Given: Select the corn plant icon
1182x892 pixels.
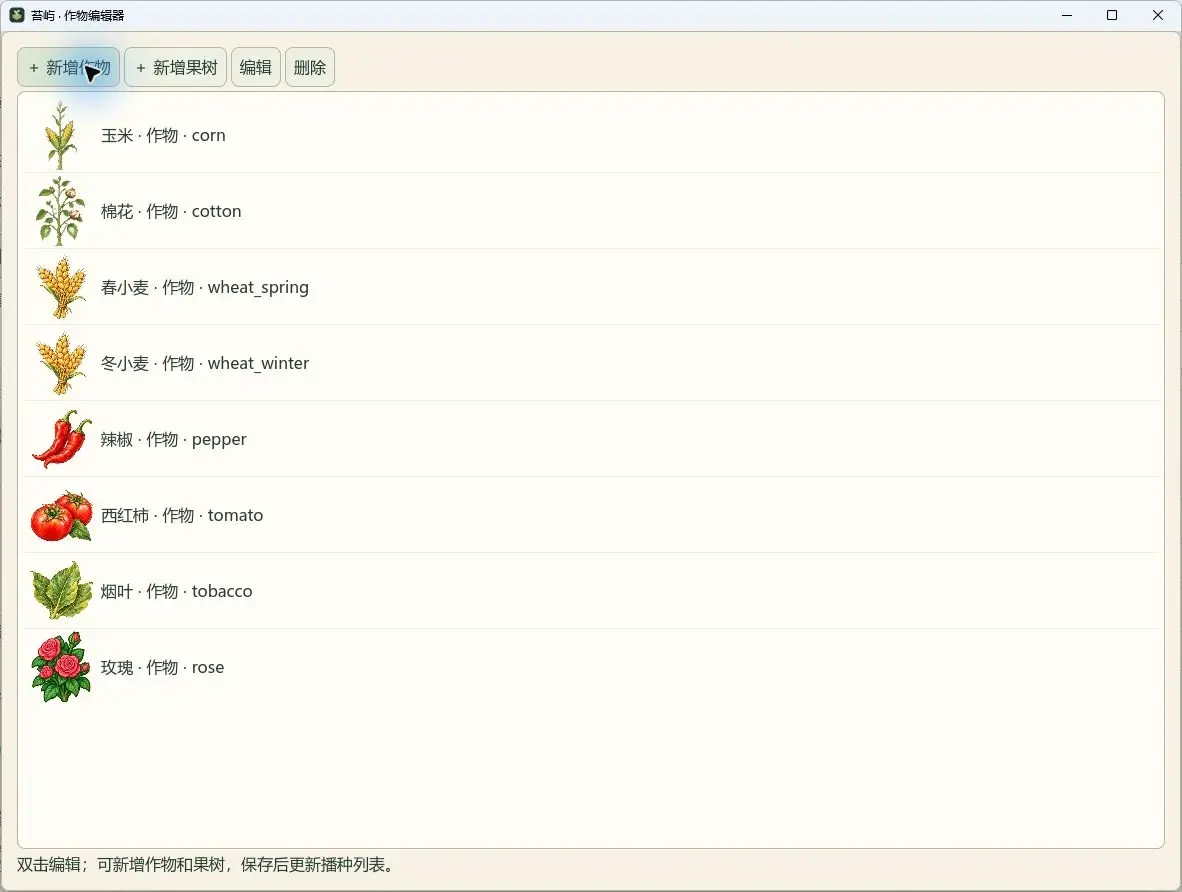Looking at the screenshot, I should click(x=61, y=136).
